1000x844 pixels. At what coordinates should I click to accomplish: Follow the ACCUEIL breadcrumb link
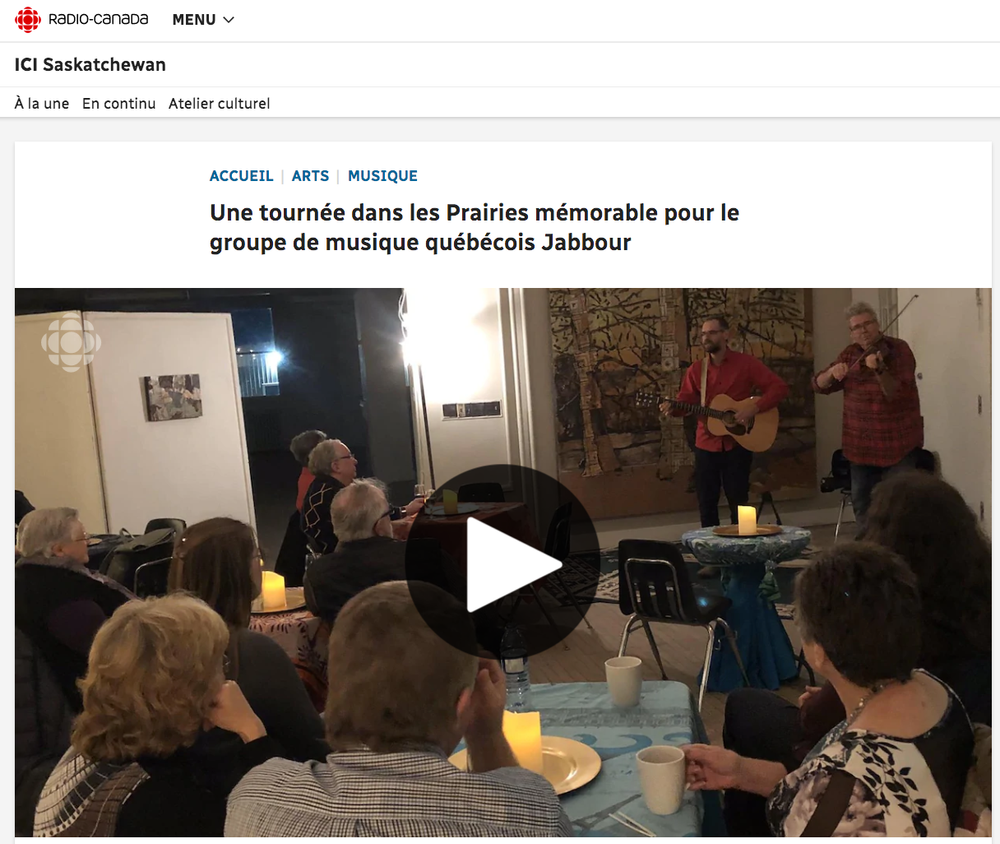click(x=241, y=176)
